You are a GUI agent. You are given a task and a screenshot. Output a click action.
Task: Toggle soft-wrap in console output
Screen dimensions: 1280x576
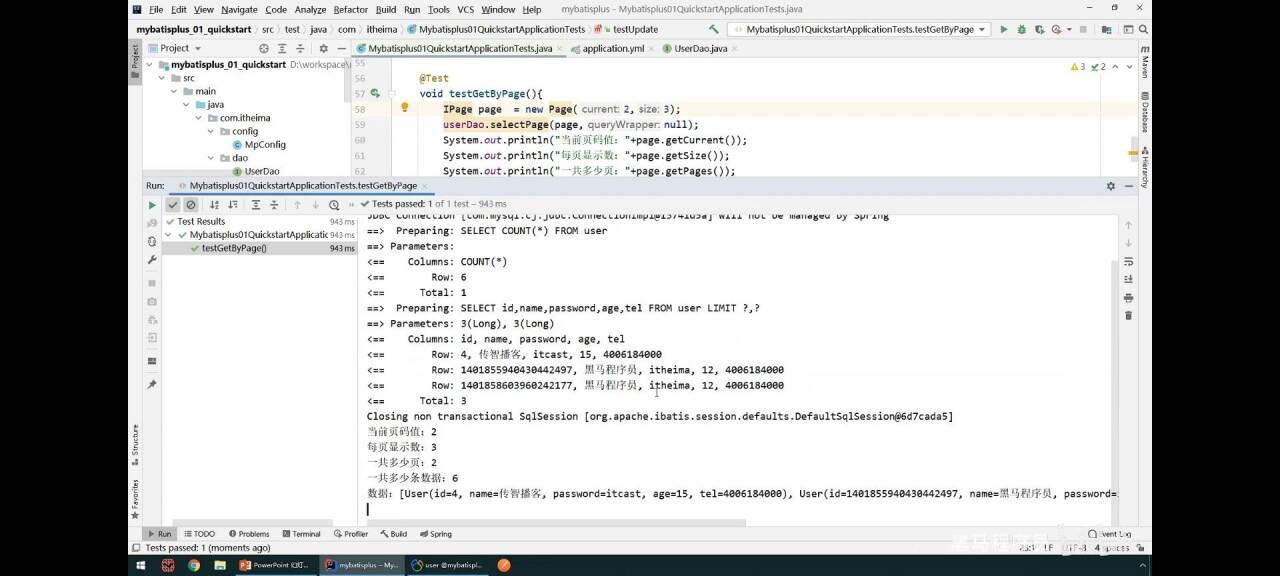coord(1128,262)
